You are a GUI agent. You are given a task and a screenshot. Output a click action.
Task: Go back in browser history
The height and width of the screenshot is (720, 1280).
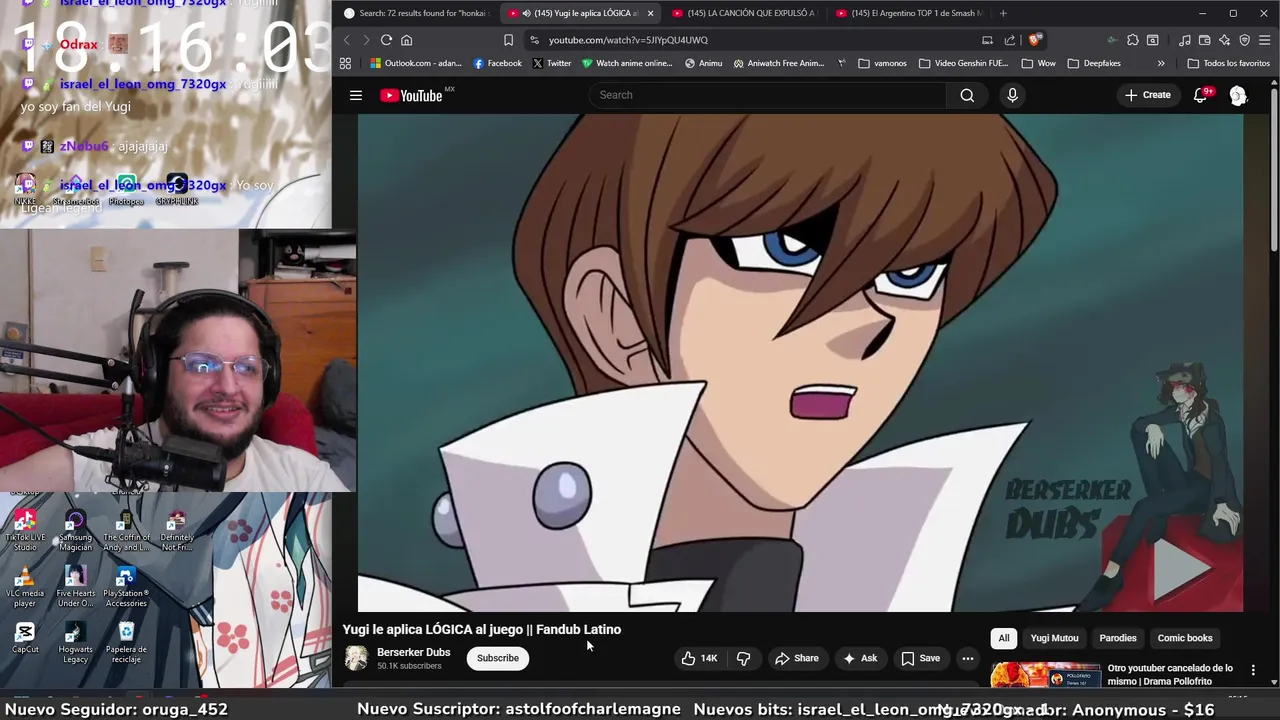346,40
